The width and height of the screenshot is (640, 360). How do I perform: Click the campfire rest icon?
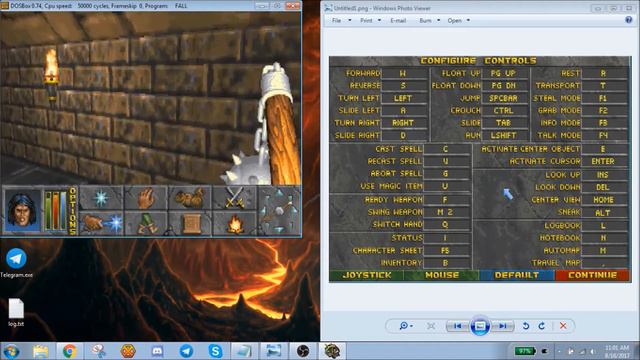(234, 224)
